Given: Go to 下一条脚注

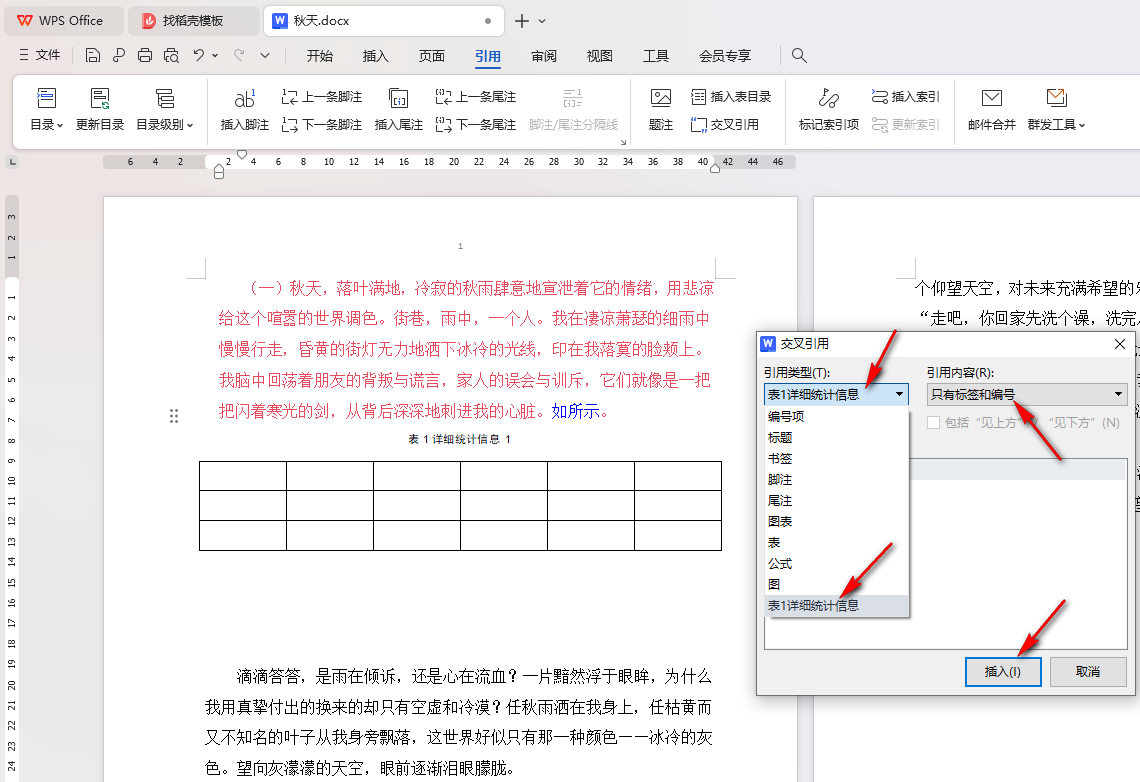Looking at the screenshot, I should pyautogui.click(x=321, y=124).
